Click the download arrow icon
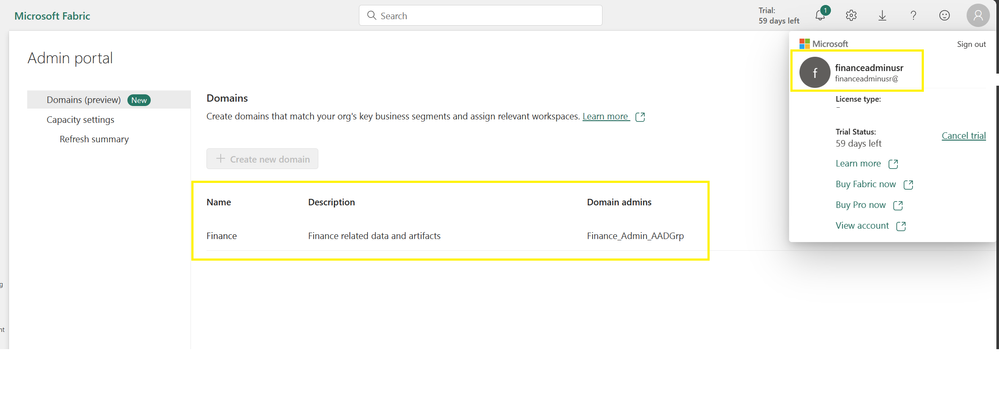Image resolution: width=999 pixels, height=415 pixels. (882, 15)
